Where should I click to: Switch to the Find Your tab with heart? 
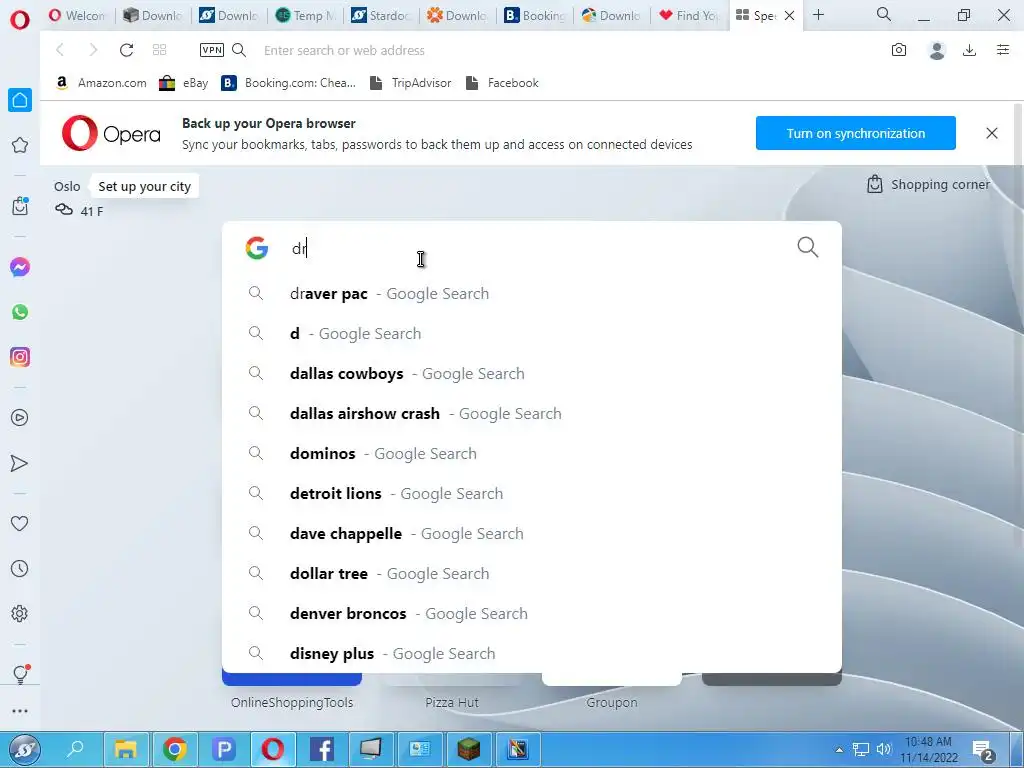click(x=687, y=15)
